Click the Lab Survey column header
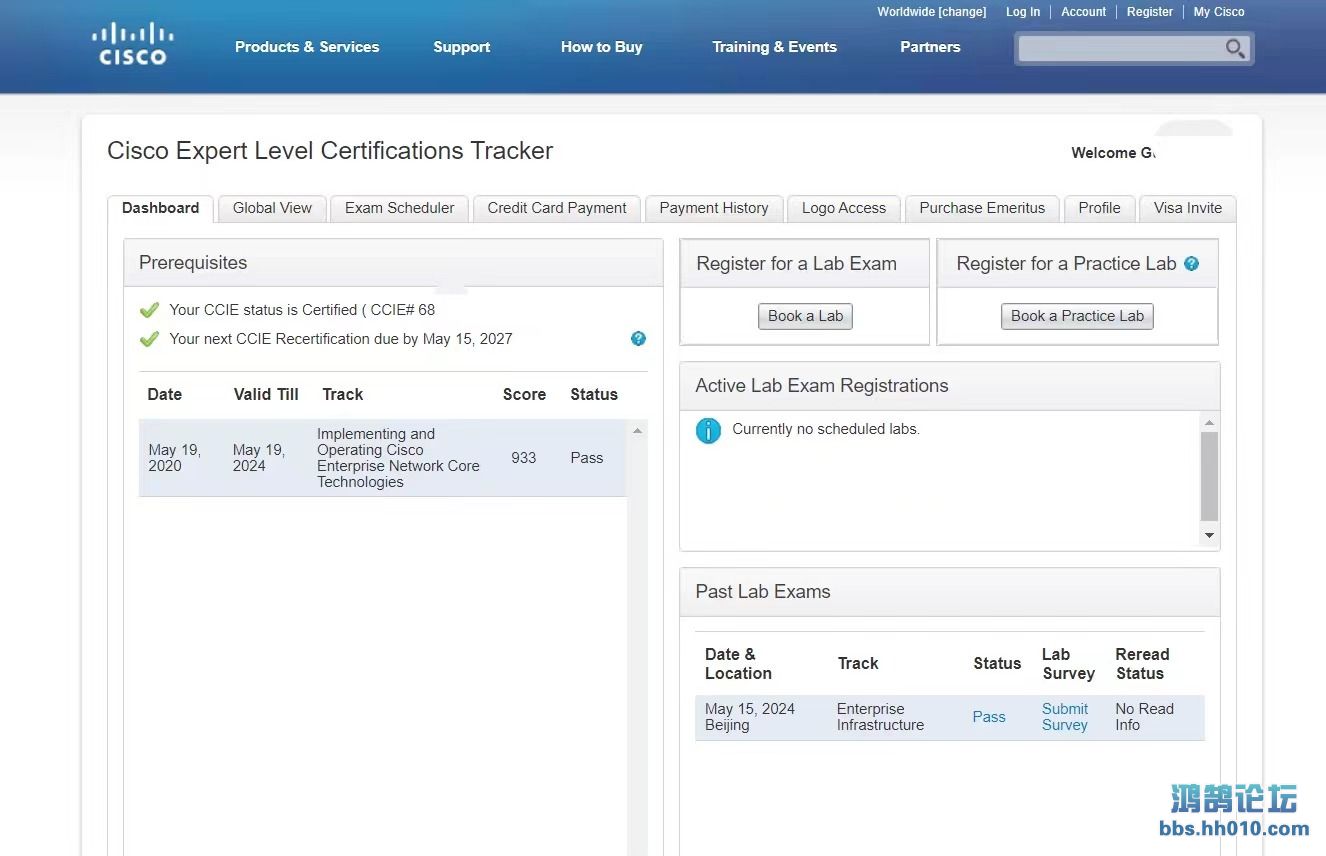 1068,664
